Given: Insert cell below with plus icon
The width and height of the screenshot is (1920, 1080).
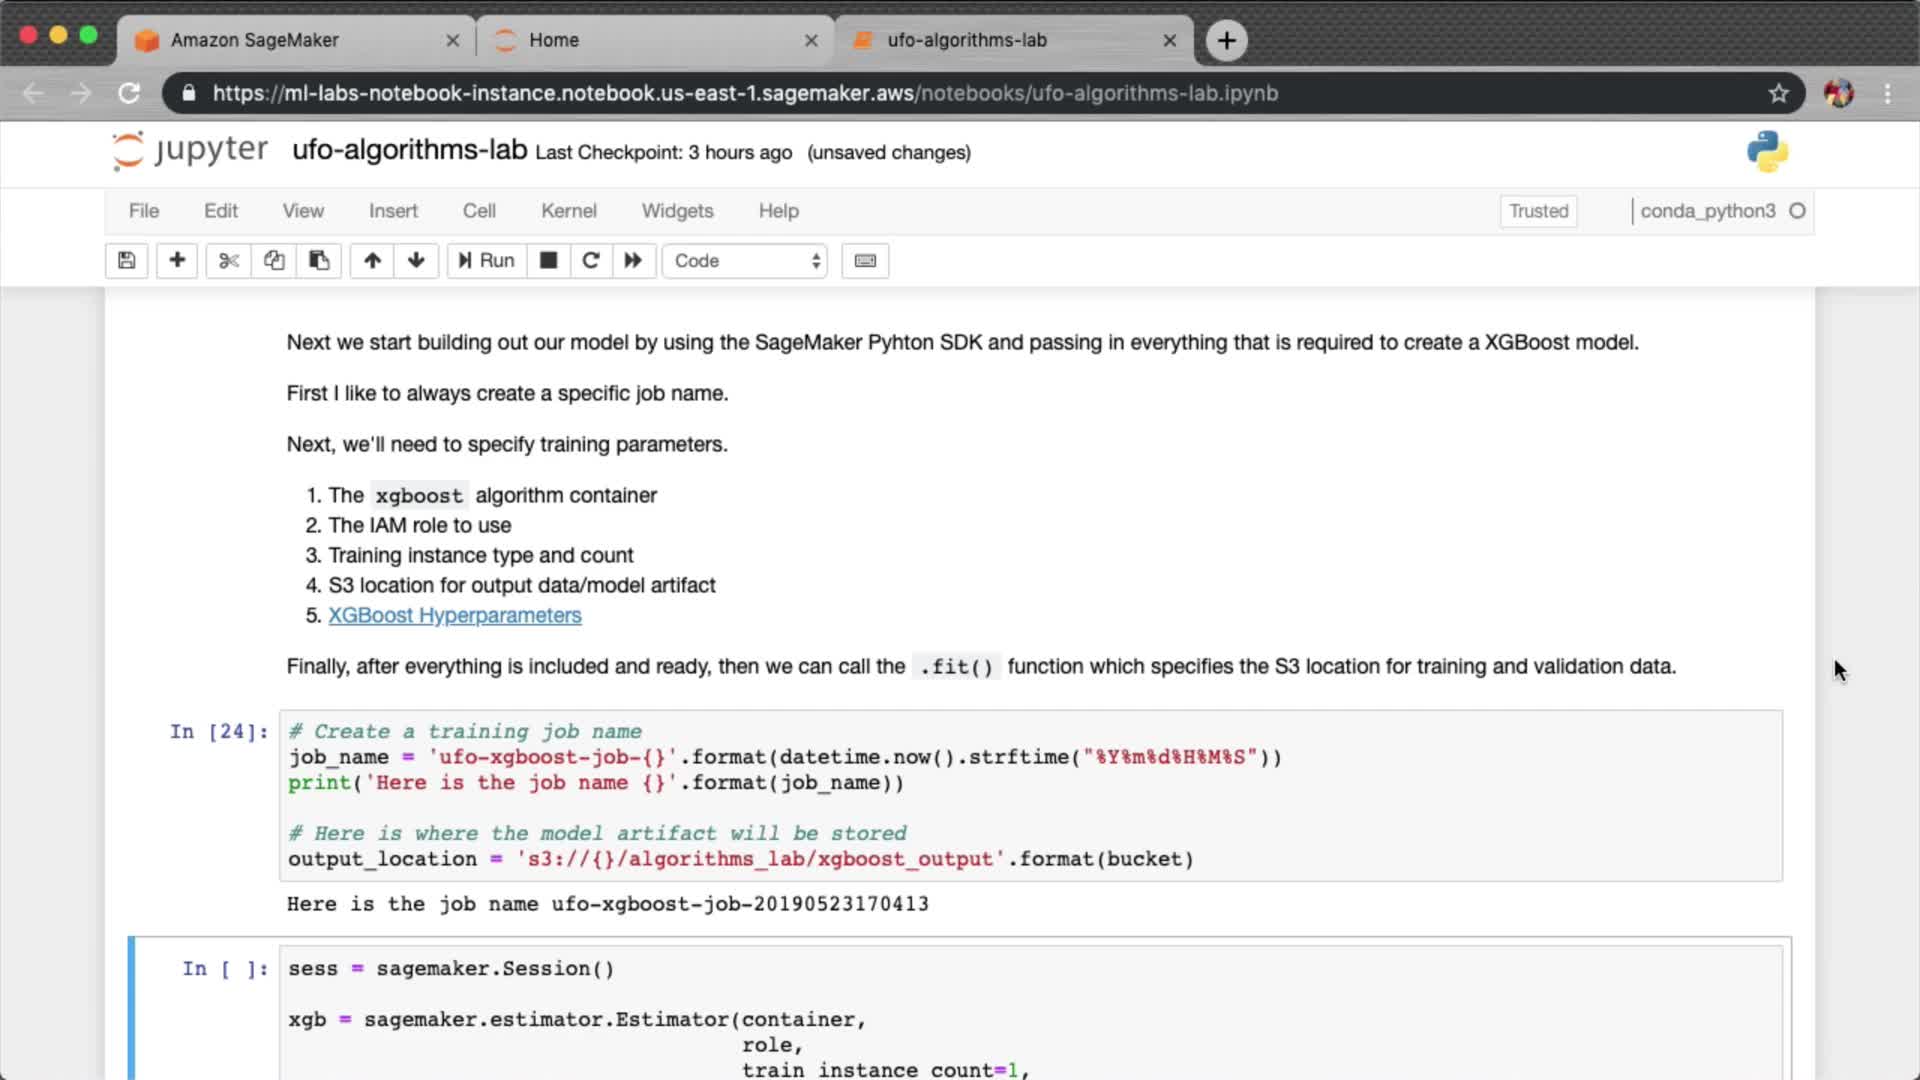Looking at the screenshot, I should click(x=177, y=261).
